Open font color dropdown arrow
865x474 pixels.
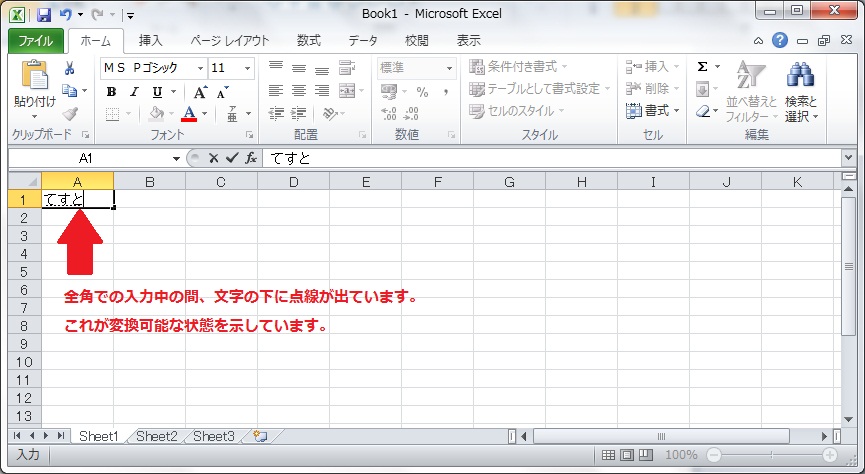coord(205,114)
